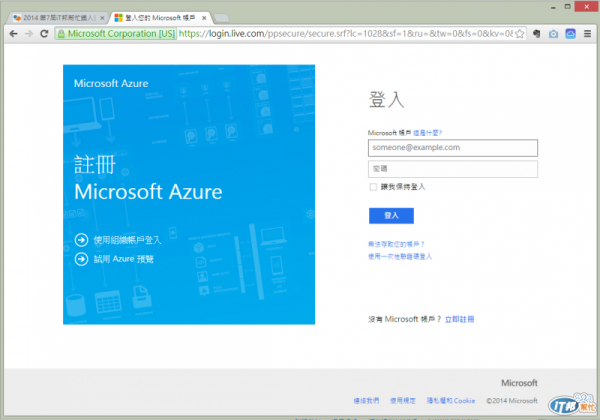600x420 pixels.
Task: Click the 註冊 Microsoft Azure heading
Action: click(x=148, y=178)
